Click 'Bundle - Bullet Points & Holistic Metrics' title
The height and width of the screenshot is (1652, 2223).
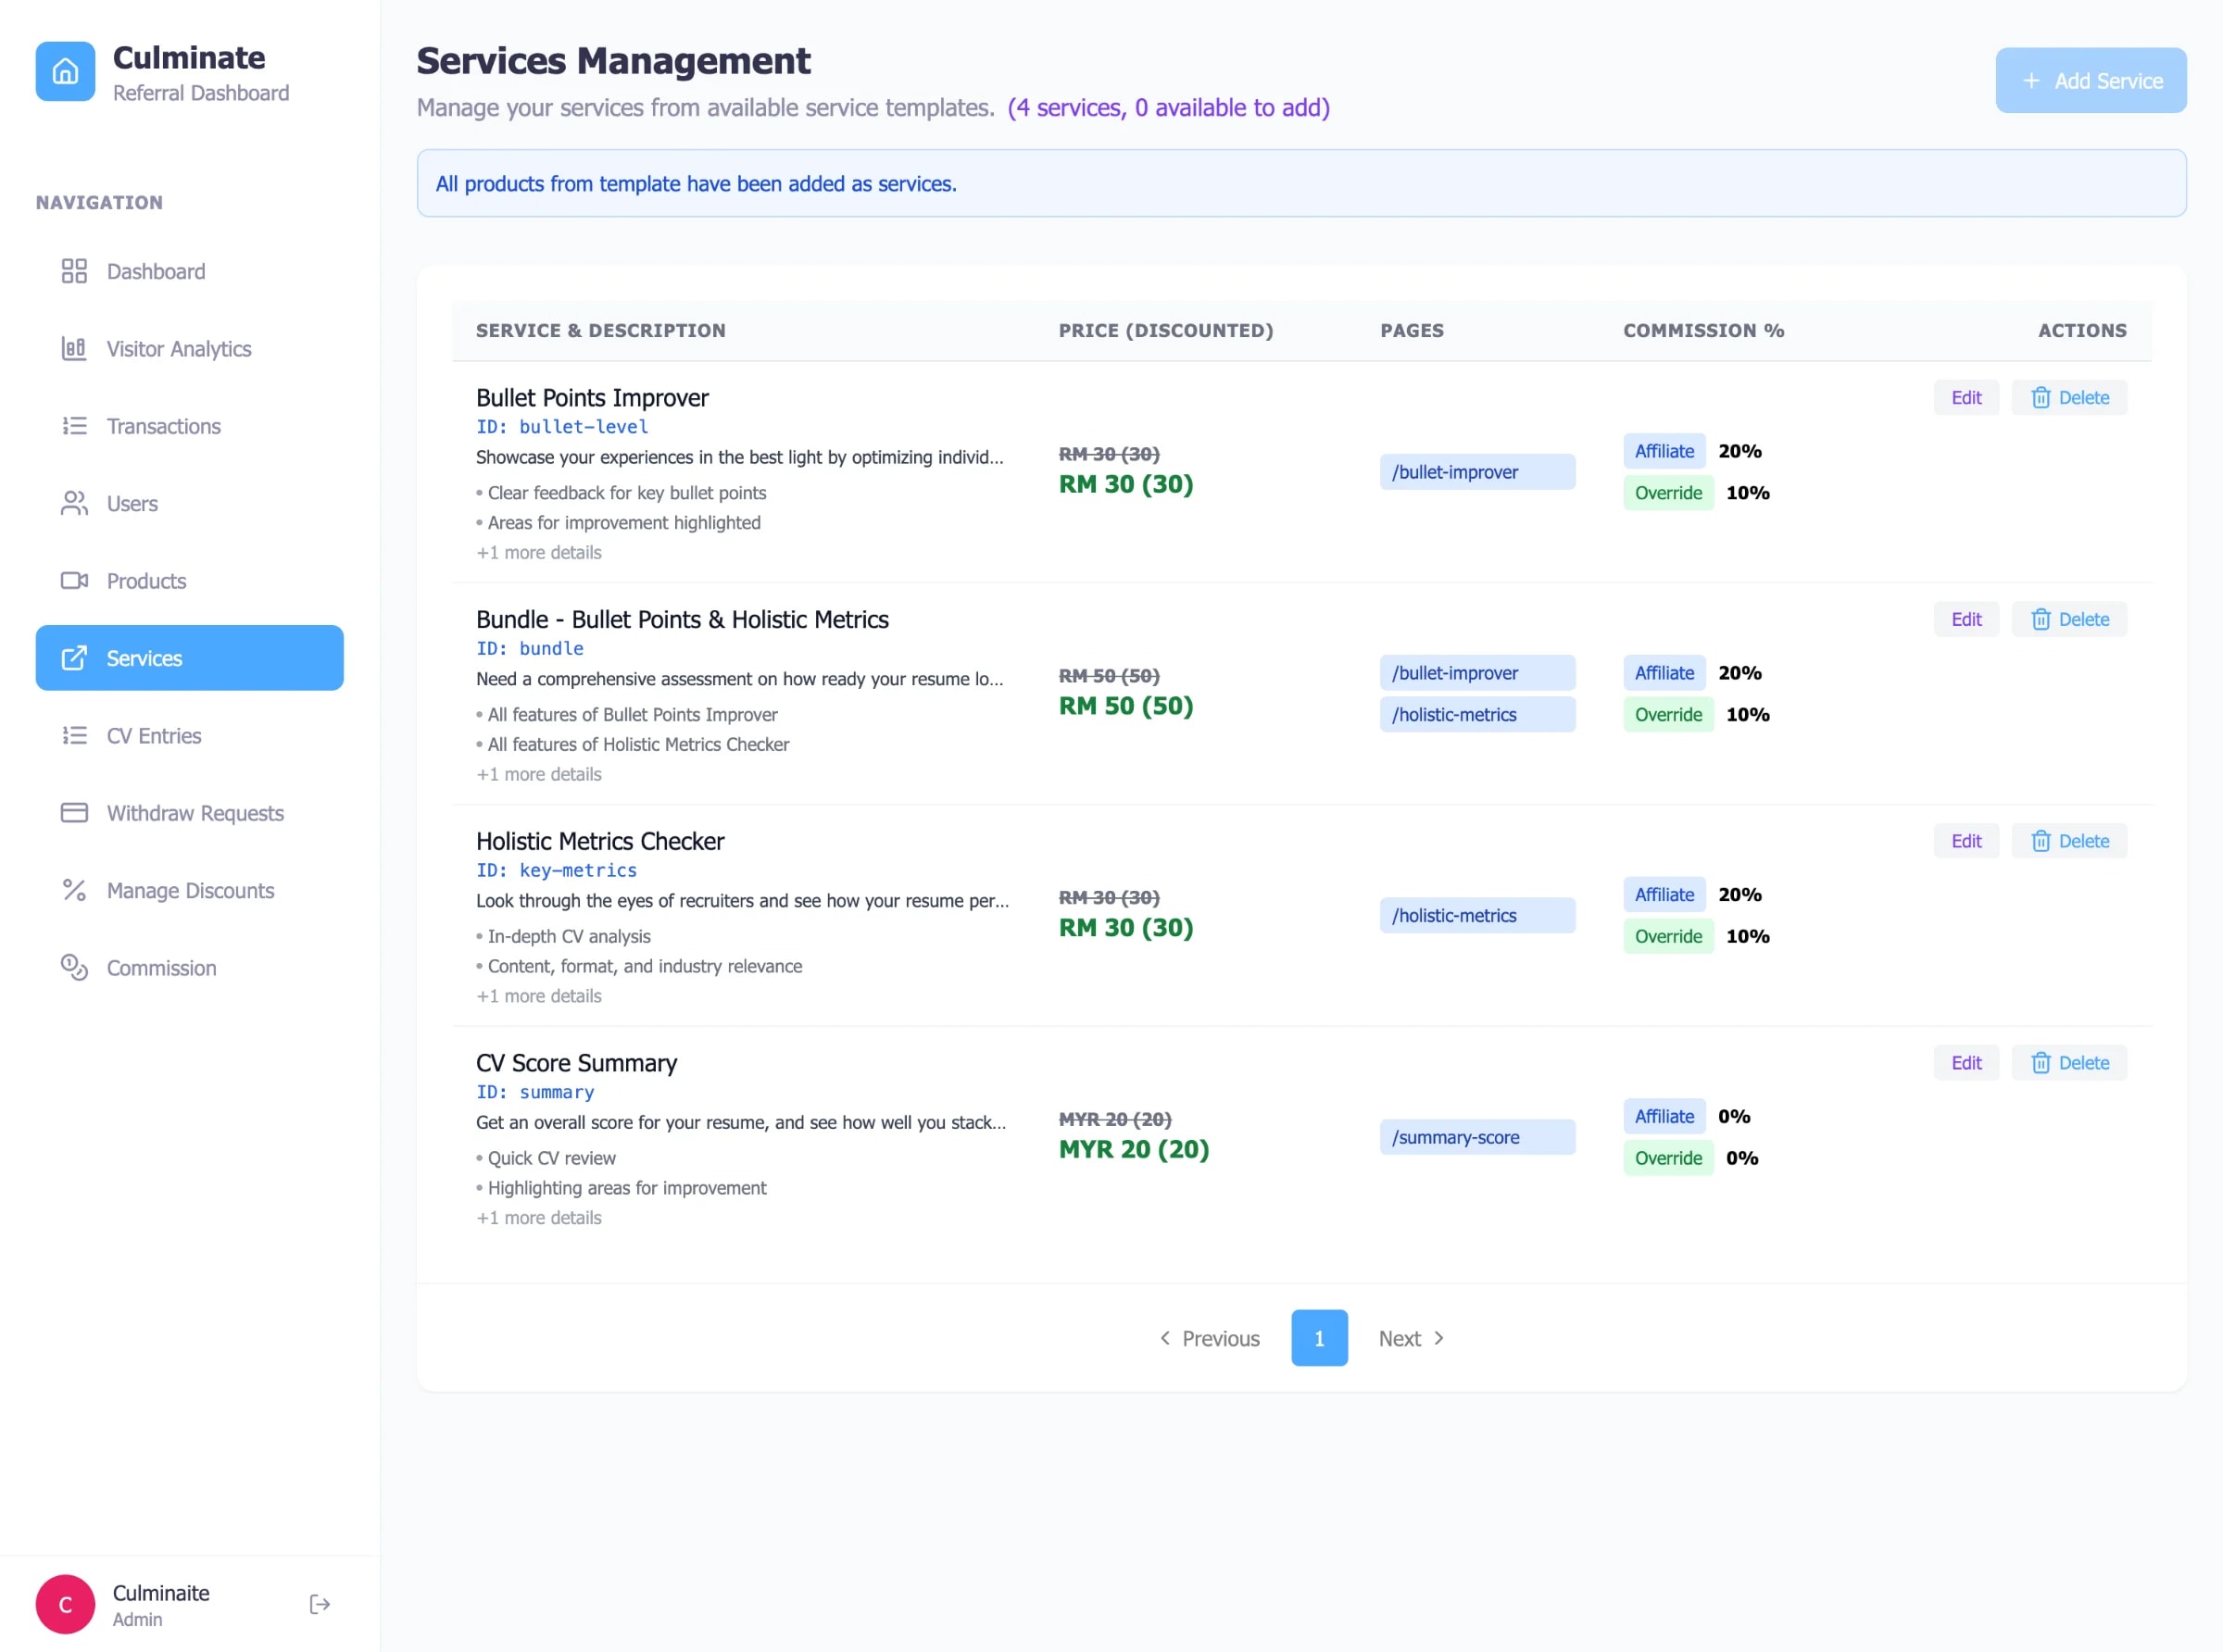[682, 620]
